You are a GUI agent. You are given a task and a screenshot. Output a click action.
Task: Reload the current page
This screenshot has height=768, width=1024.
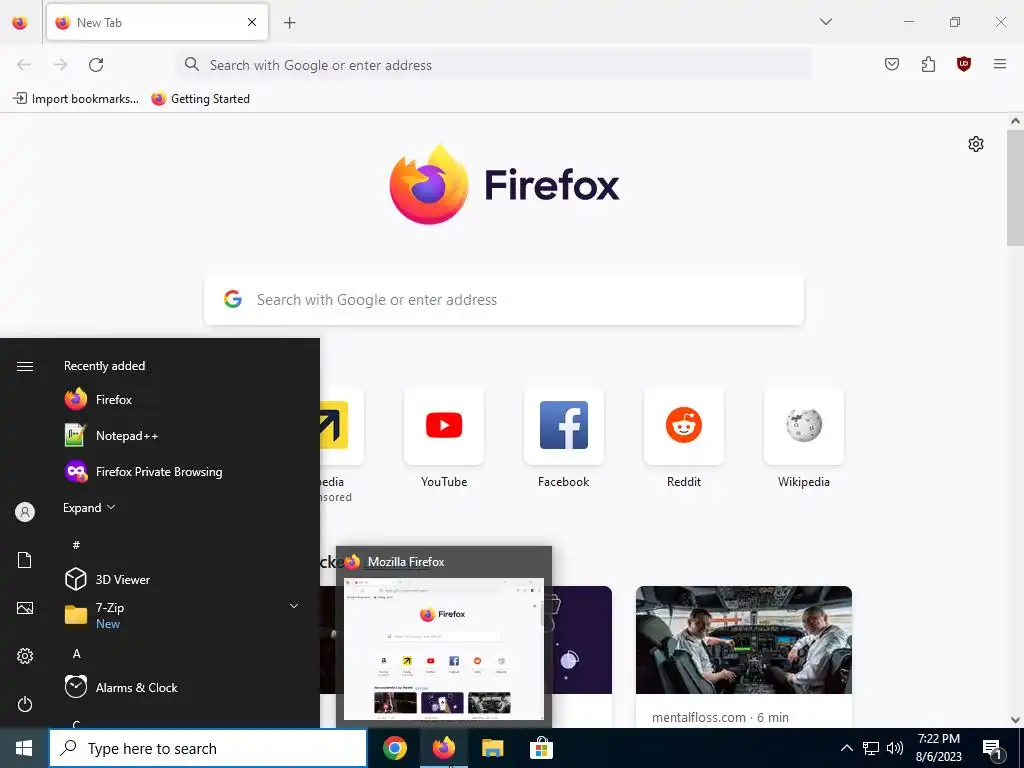(x=96, y=65)
